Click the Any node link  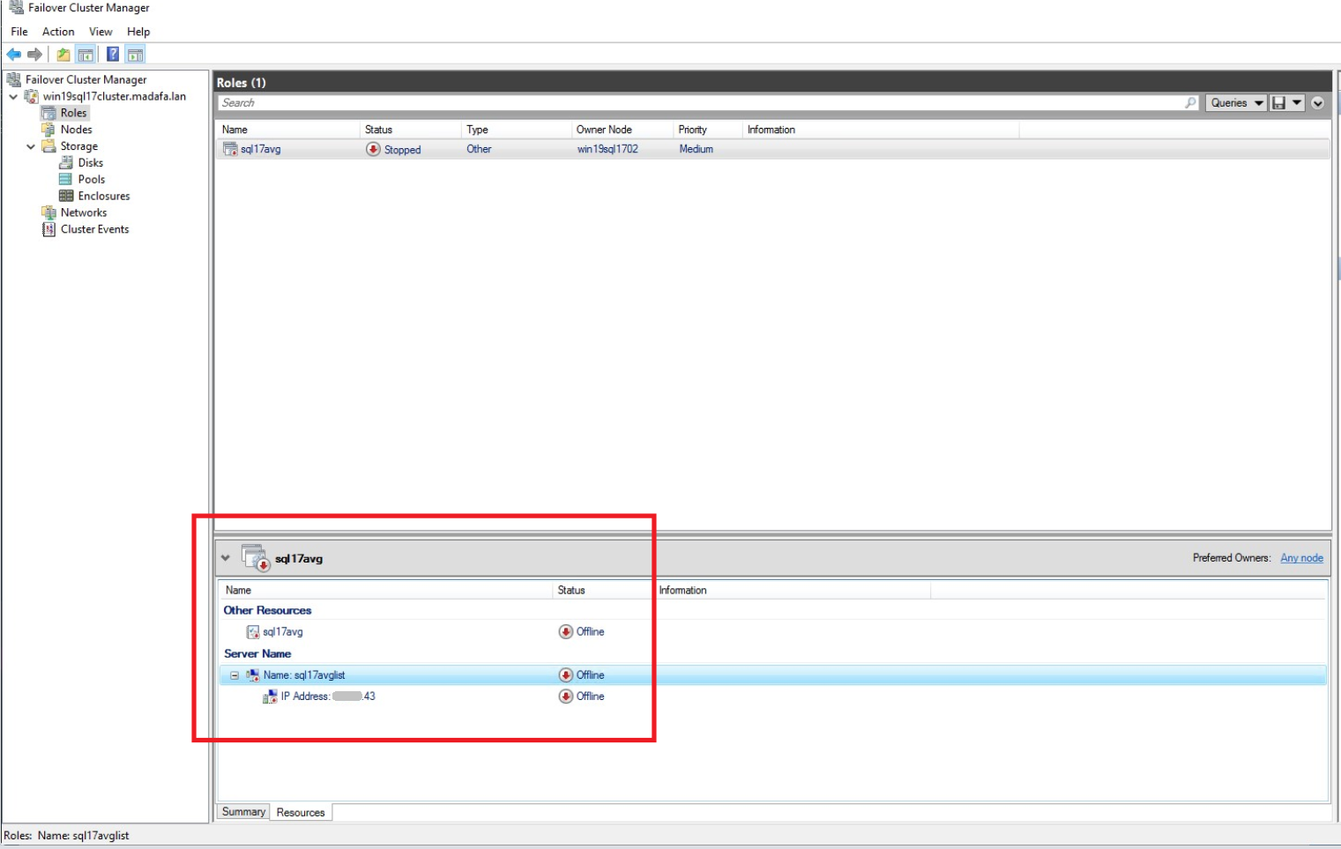(x=1302, y=558)
